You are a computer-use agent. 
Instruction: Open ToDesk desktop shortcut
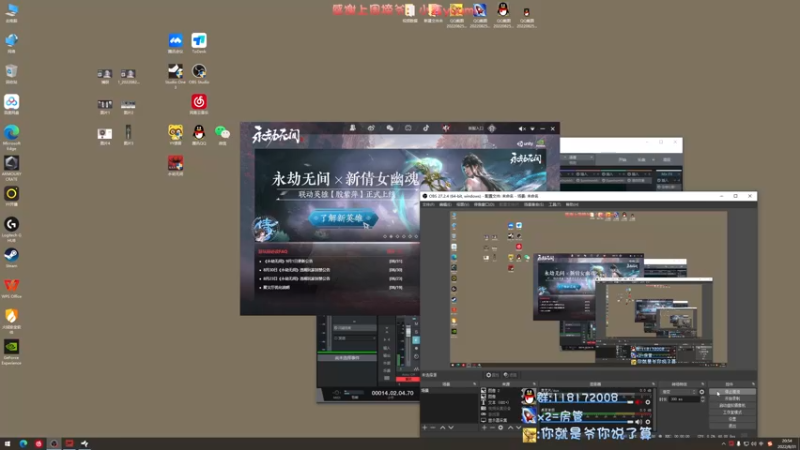(199, 43)
